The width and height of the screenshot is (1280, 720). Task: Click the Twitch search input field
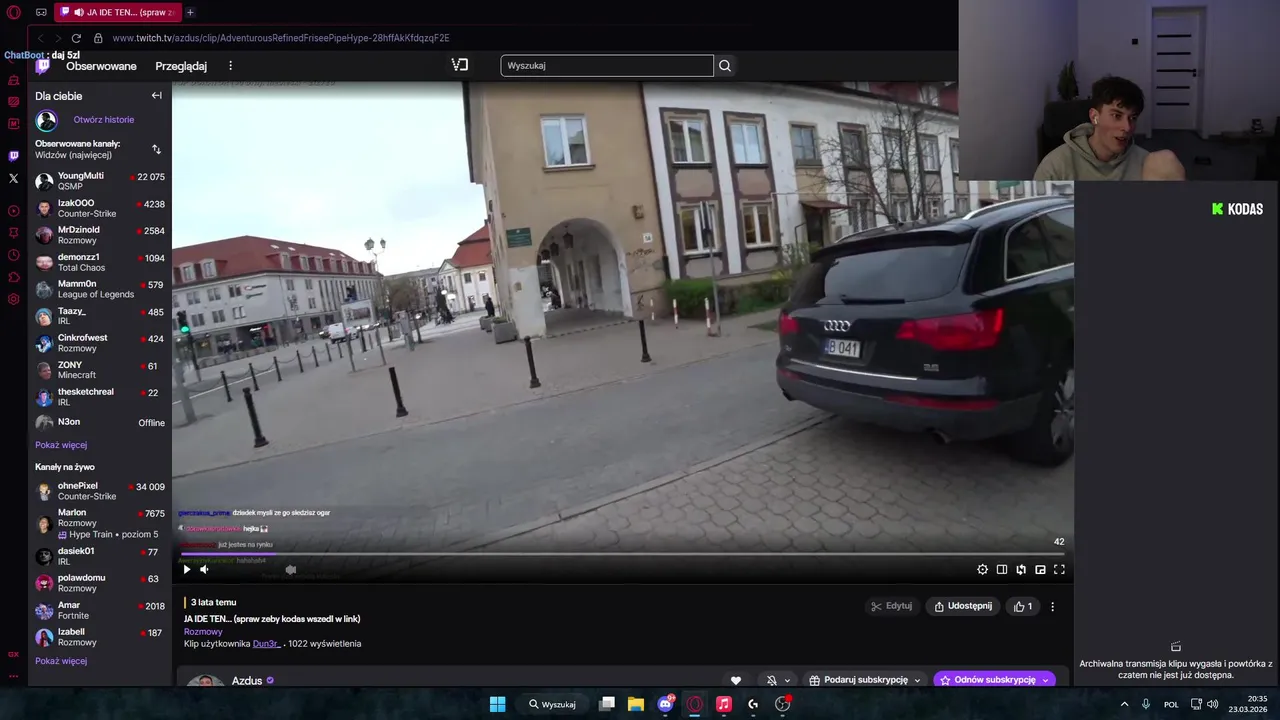coord(607,66)
